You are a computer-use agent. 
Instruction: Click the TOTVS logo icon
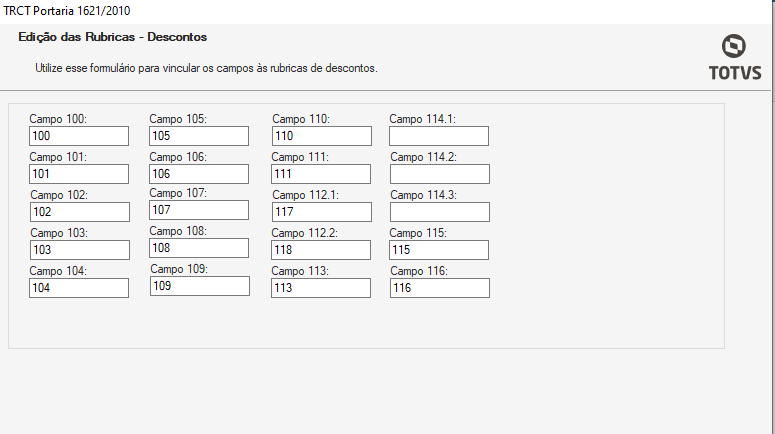pos(734,47)
